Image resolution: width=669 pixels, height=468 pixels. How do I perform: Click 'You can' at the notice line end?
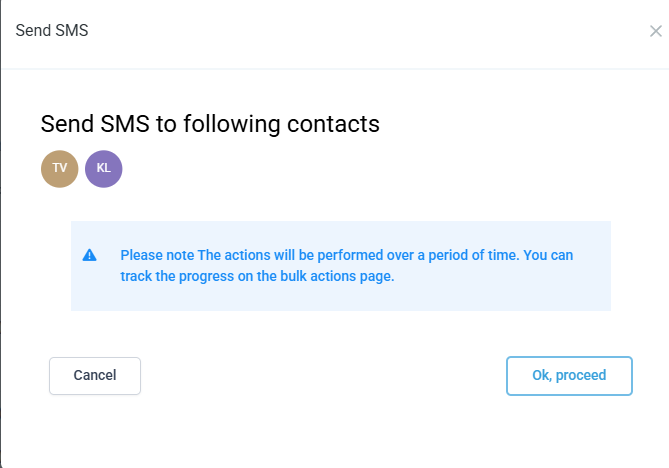(548, 255)
